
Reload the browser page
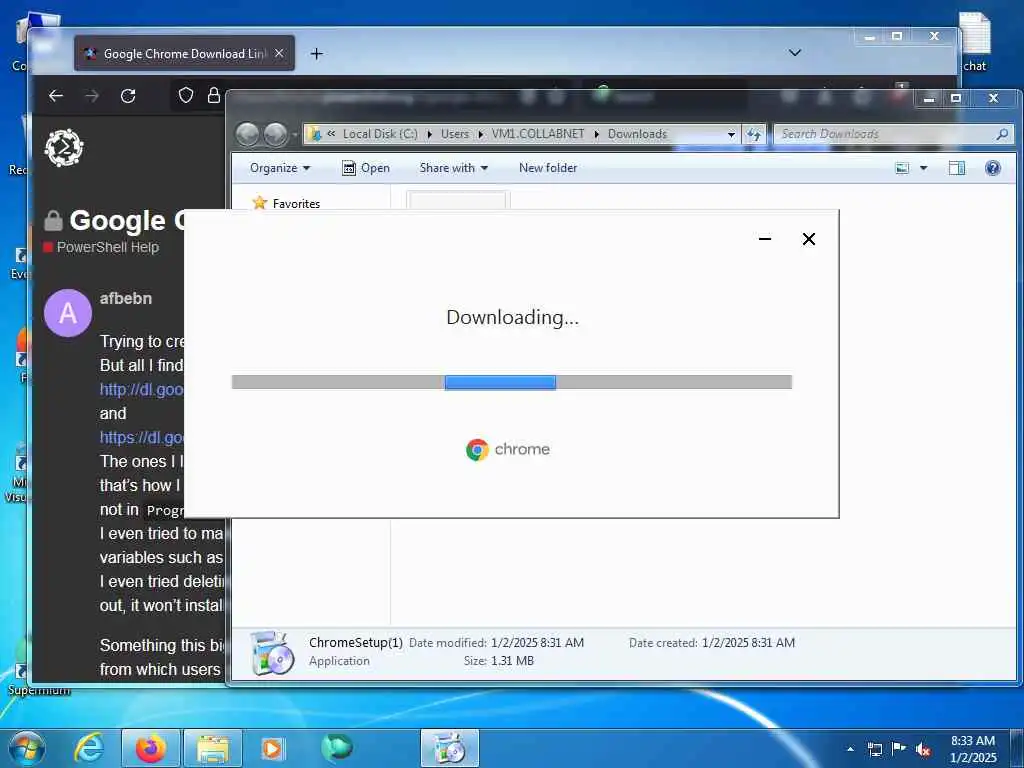tap(128, 96)
